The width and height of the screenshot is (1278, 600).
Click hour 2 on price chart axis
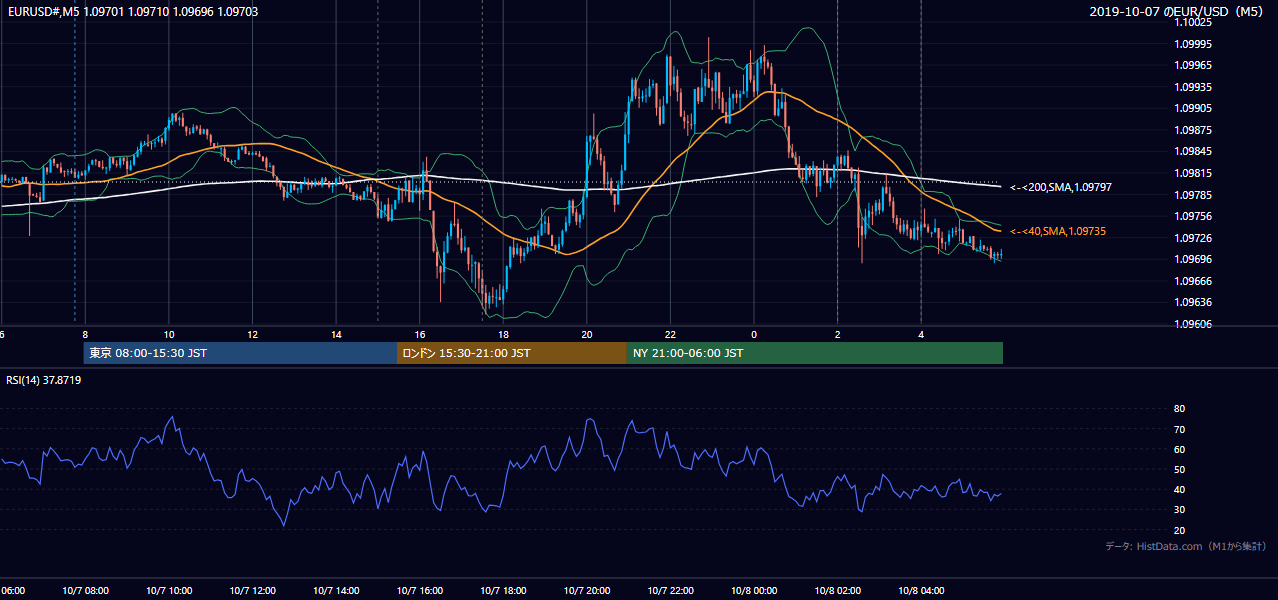tap(838, 334)
